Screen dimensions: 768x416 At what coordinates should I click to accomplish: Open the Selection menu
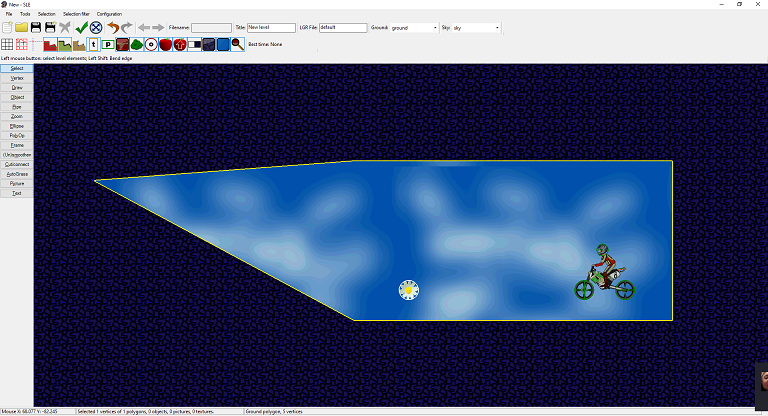pos(47,14)
